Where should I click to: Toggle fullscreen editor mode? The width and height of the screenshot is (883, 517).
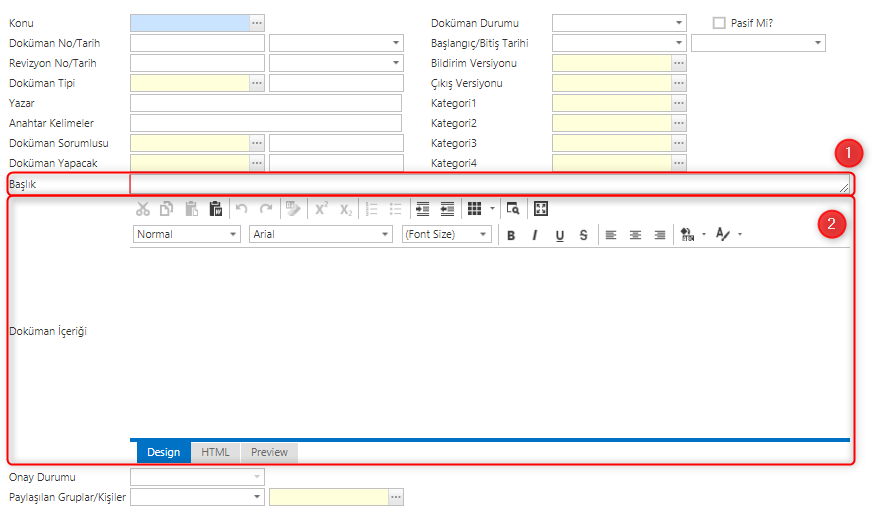(x=541, y=209)
